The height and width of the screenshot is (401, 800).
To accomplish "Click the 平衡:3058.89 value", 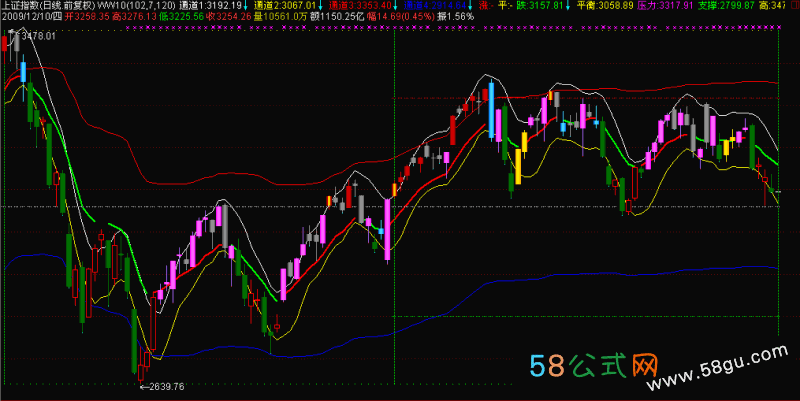I will point(605,6).
